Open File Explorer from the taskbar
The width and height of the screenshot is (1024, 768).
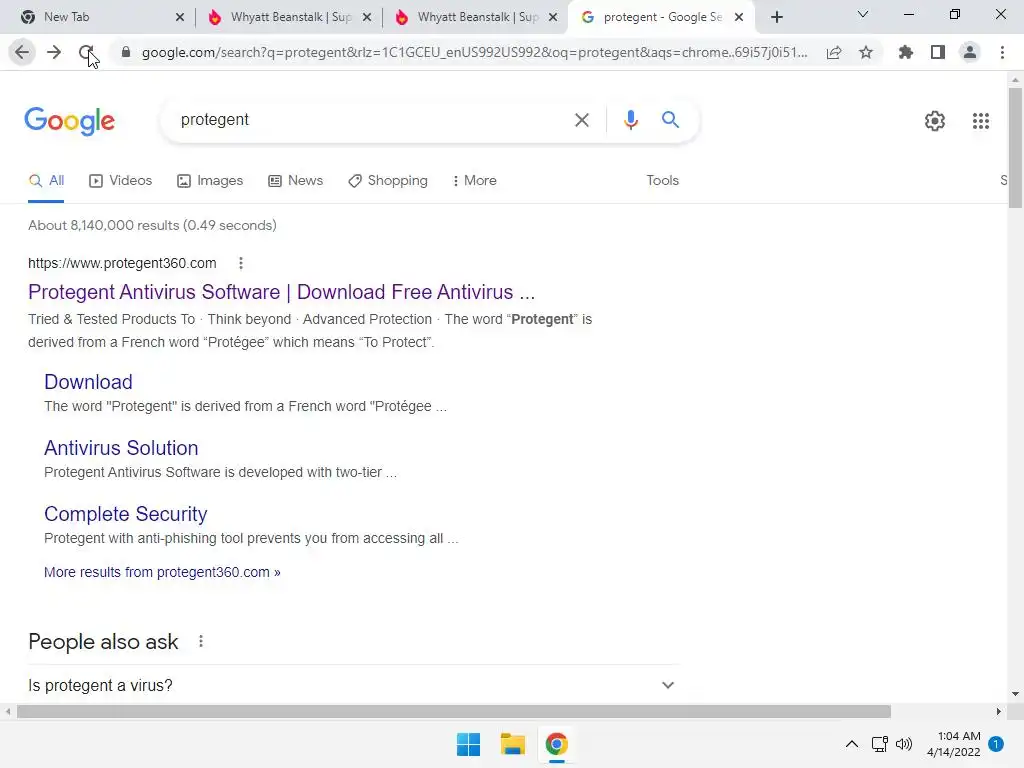pos(513,744)
